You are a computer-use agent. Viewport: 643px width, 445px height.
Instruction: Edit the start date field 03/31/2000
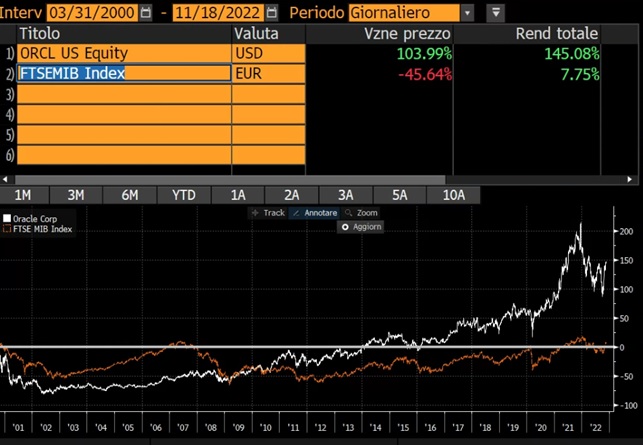coord(93,13)
